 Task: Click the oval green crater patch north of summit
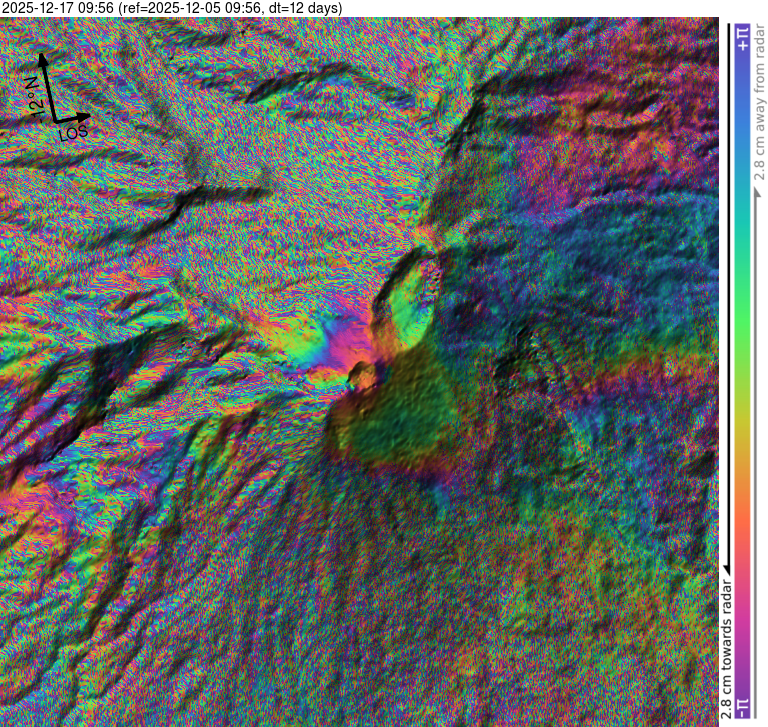point(411,298)
